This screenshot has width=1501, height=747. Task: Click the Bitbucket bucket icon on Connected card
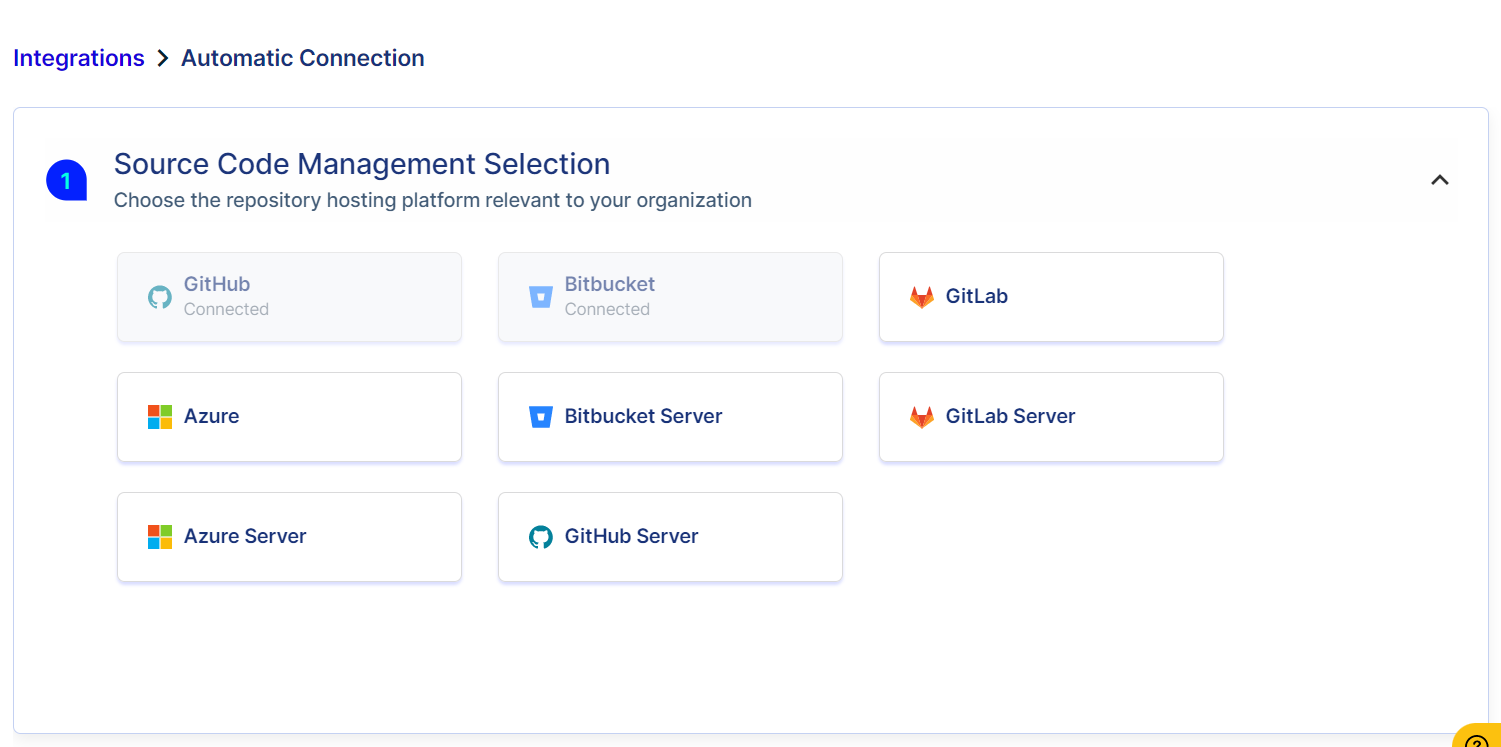coord(541,297)
